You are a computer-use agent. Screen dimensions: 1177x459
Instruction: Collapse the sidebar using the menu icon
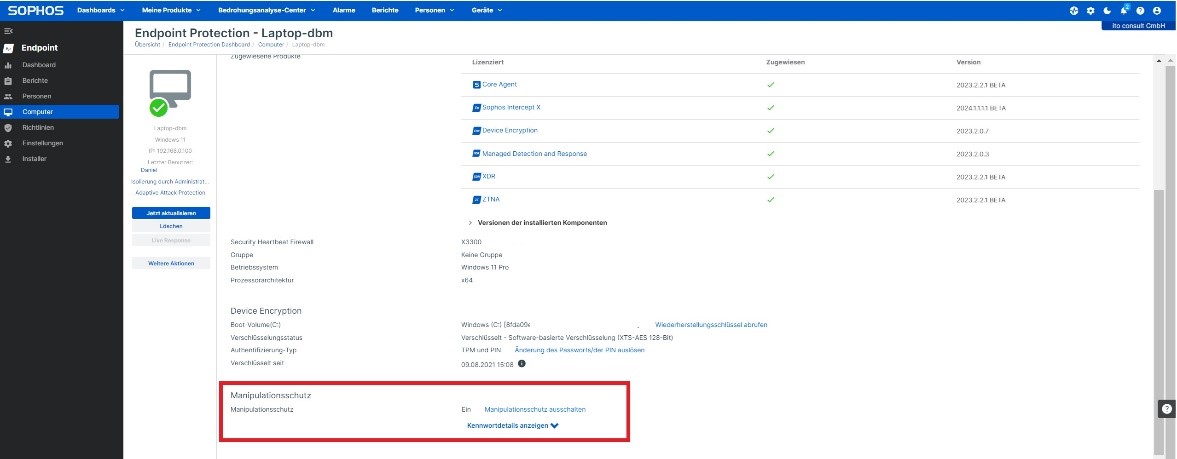pyautogui.click(x=9, y=32)
